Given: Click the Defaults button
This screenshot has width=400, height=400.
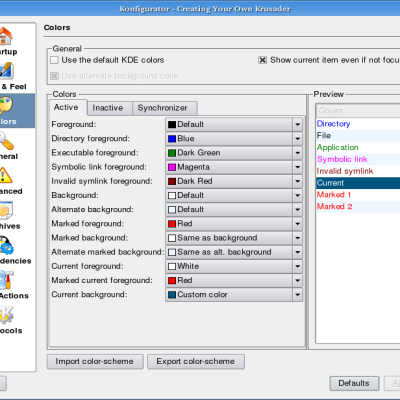Looking at the screenshot, I should click(x=354, y=383).
